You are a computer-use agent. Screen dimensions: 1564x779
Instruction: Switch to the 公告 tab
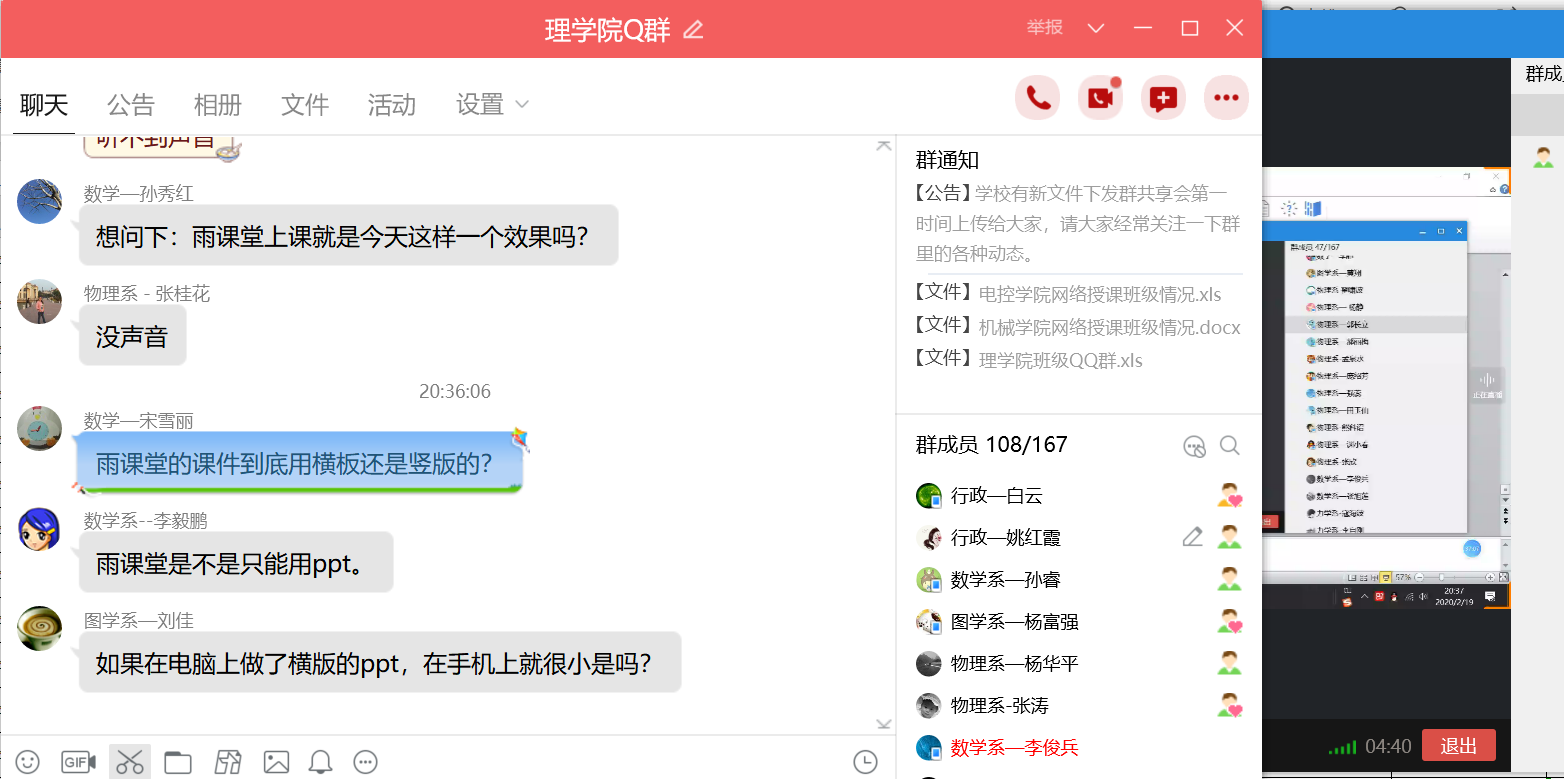coord(131,105)
